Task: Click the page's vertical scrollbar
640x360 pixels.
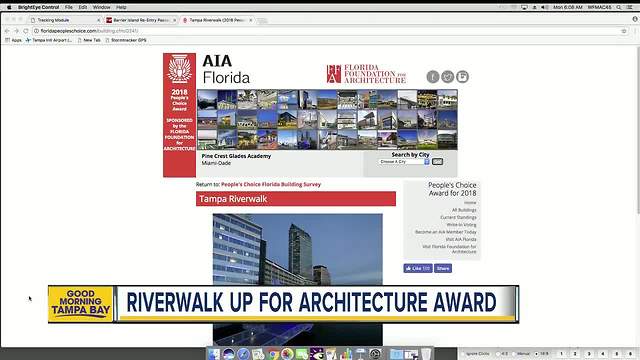Action: pos(638,131)
